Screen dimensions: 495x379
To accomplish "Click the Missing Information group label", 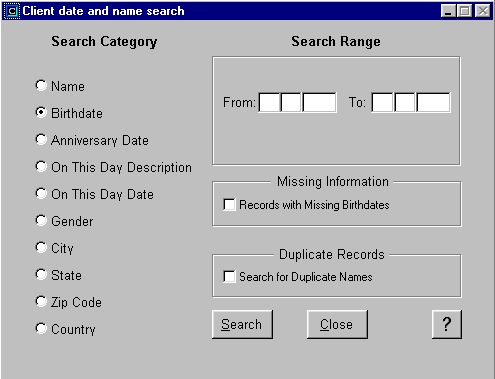I will (333, 182).
